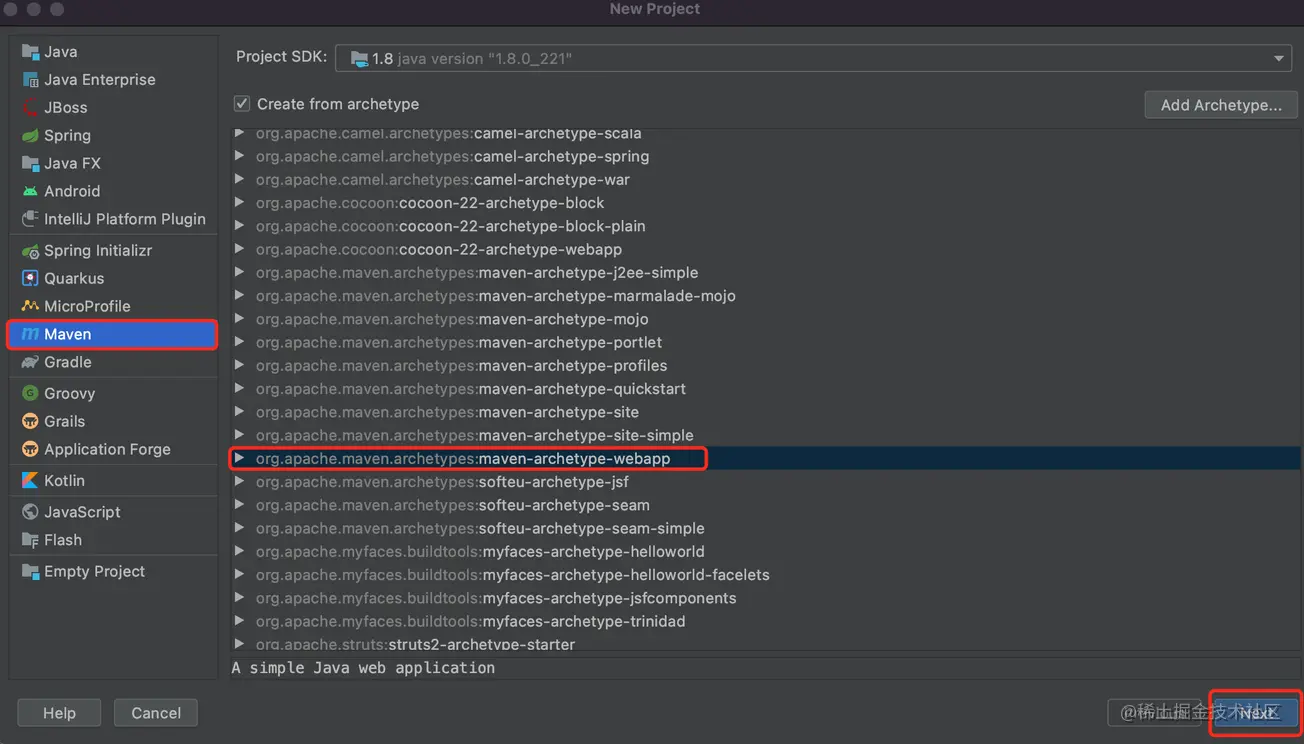1304x744 pixels.
Task: Select softeu-archetype-seam row
Action: 766,505
